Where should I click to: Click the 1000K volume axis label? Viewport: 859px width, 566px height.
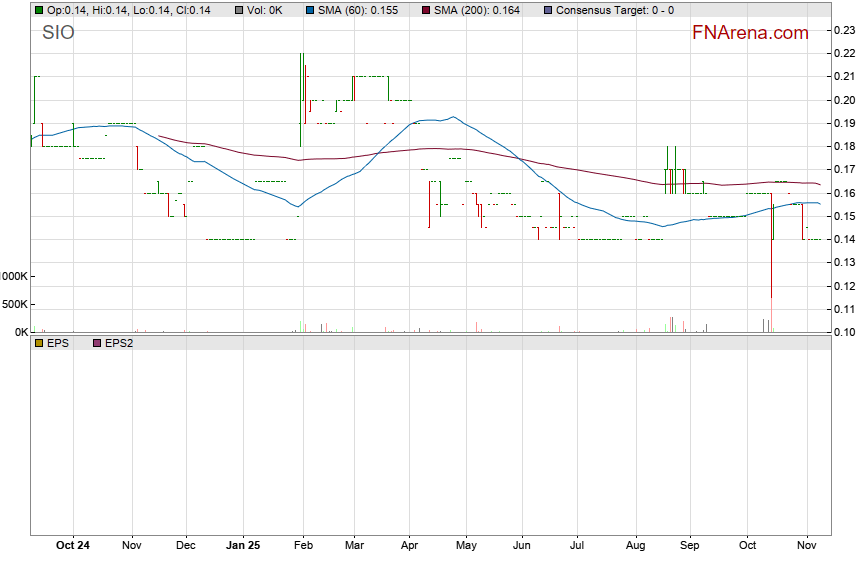point(14,276)
